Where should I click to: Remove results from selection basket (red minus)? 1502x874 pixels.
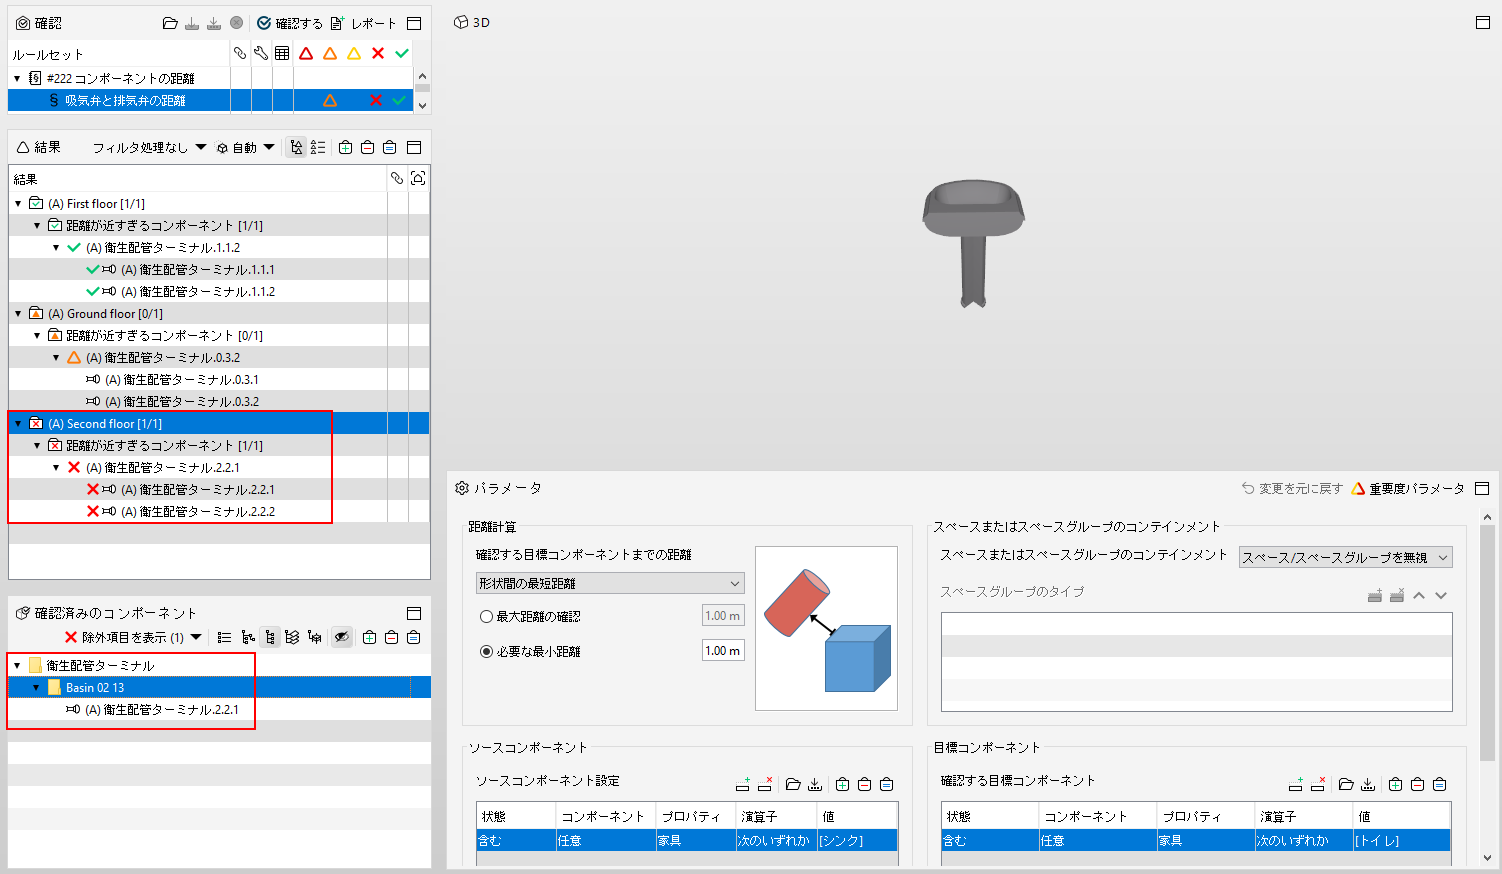(367, 147)
